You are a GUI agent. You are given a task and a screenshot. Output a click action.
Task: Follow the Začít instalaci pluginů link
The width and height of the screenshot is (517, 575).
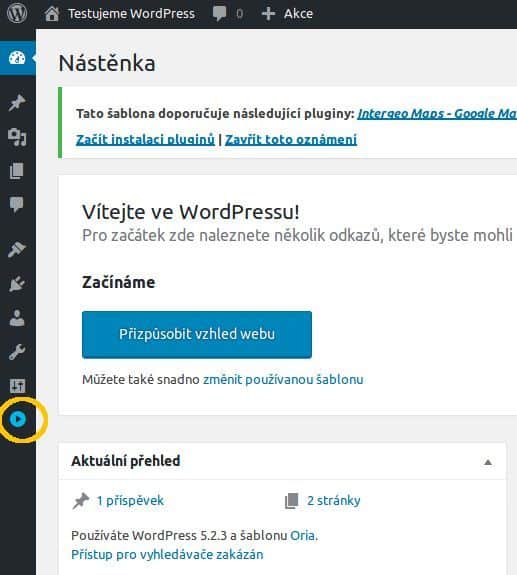click(145, 139)
